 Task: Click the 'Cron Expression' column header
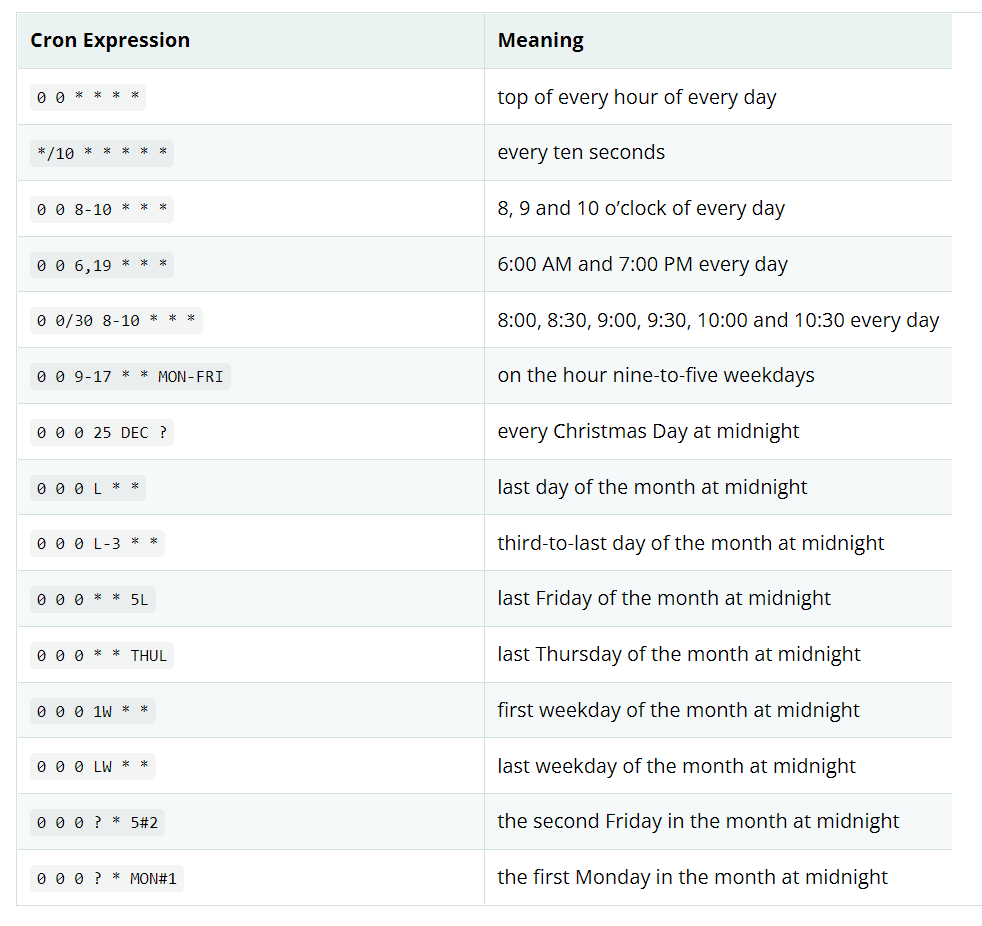click(x=110, y=40)
